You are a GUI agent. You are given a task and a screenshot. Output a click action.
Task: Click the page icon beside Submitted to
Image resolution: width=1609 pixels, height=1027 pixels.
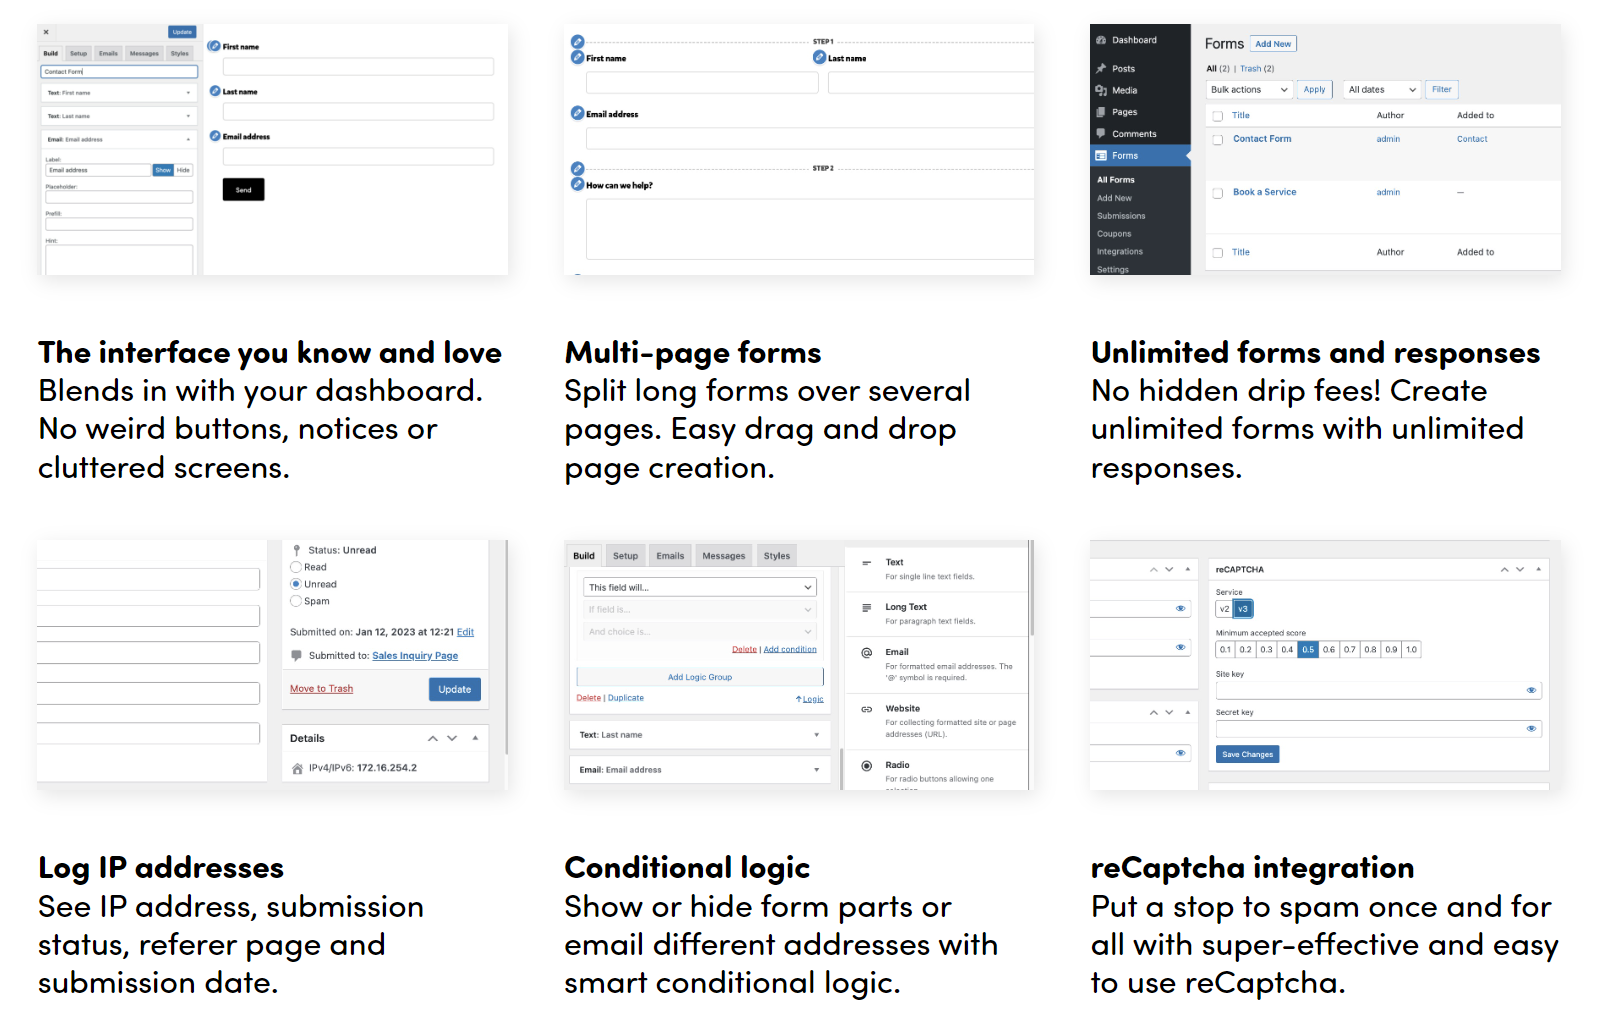coord(297,656)
